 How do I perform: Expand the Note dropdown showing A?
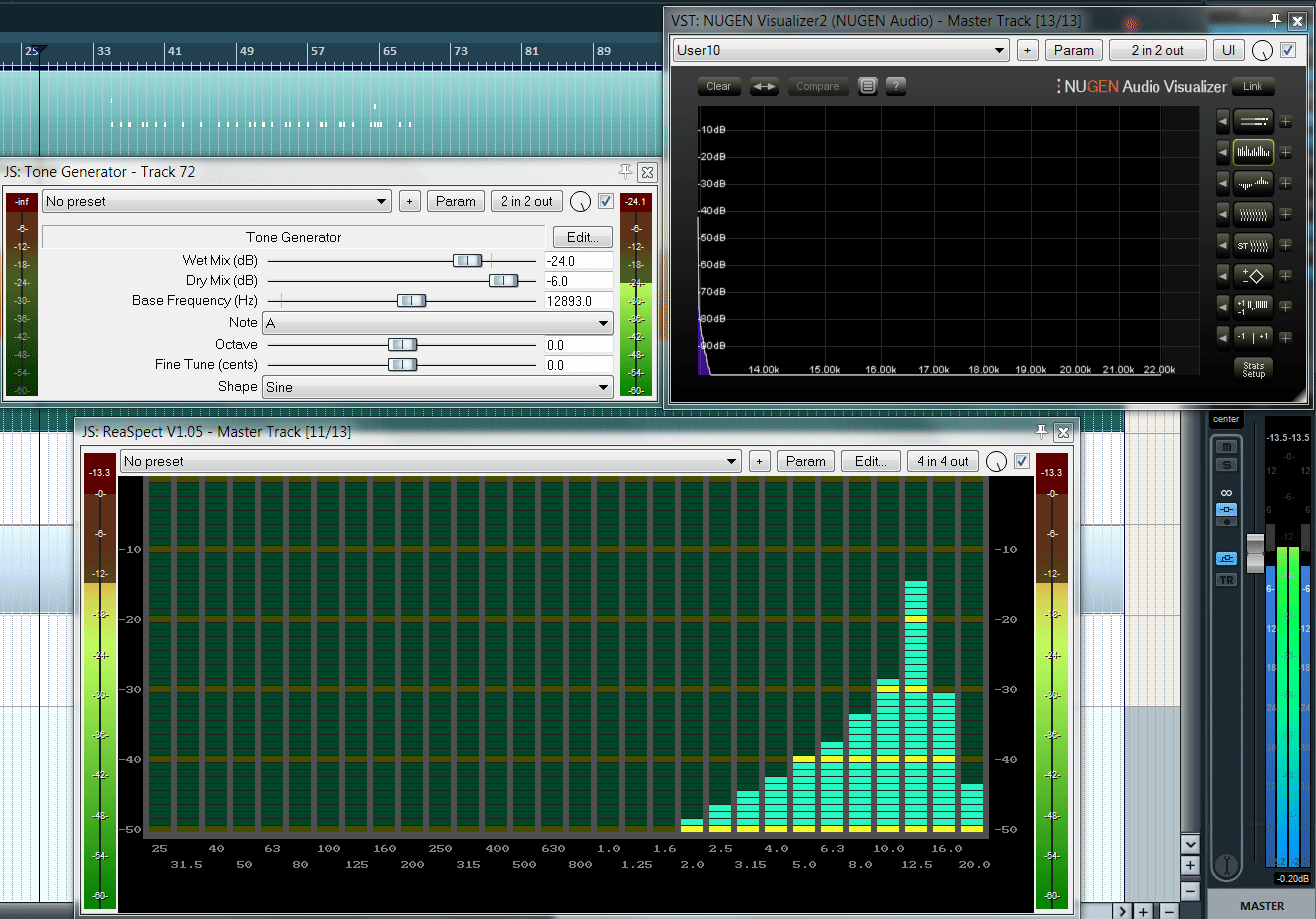437,323
